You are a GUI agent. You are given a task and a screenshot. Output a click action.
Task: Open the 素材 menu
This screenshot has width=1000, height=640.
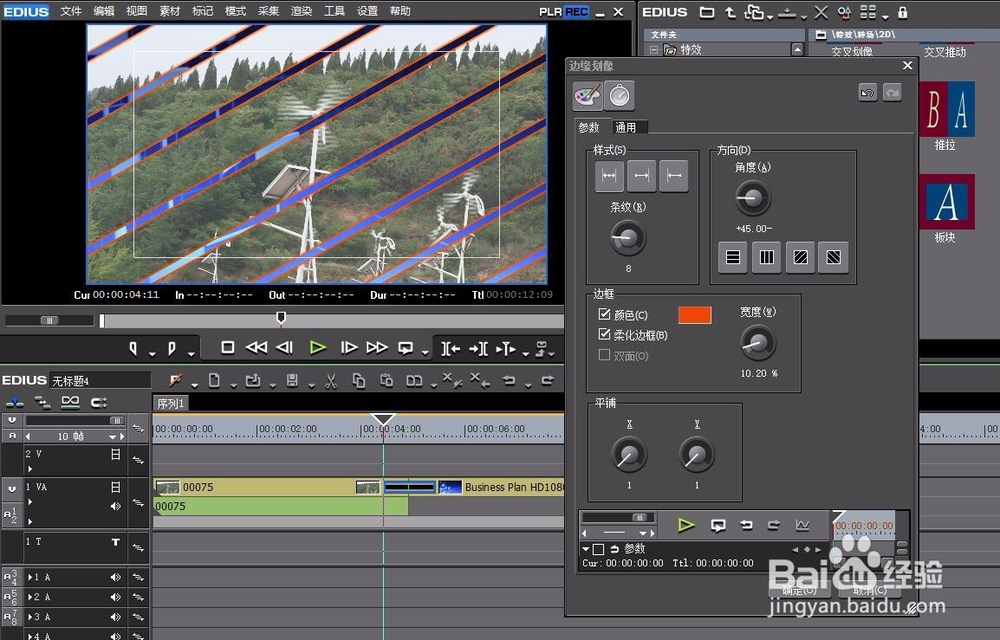(170, 11)
